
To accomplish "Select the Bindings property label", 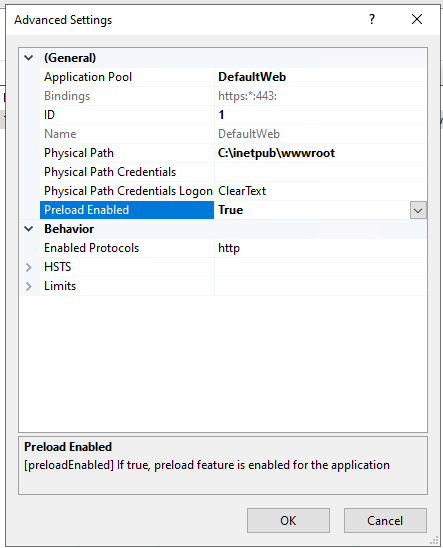I will (67, 96).
